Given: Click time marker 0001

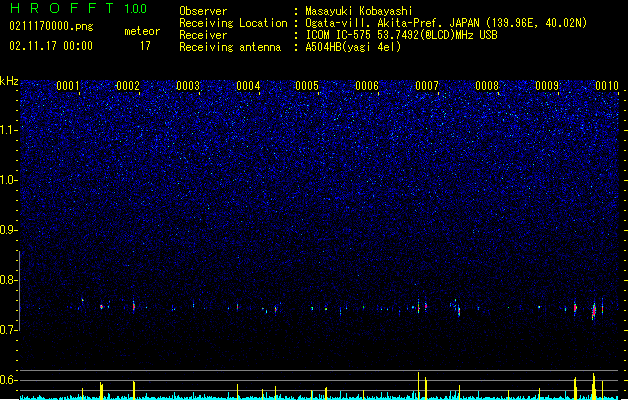Looking at the screenshot, I should (68, 85).
